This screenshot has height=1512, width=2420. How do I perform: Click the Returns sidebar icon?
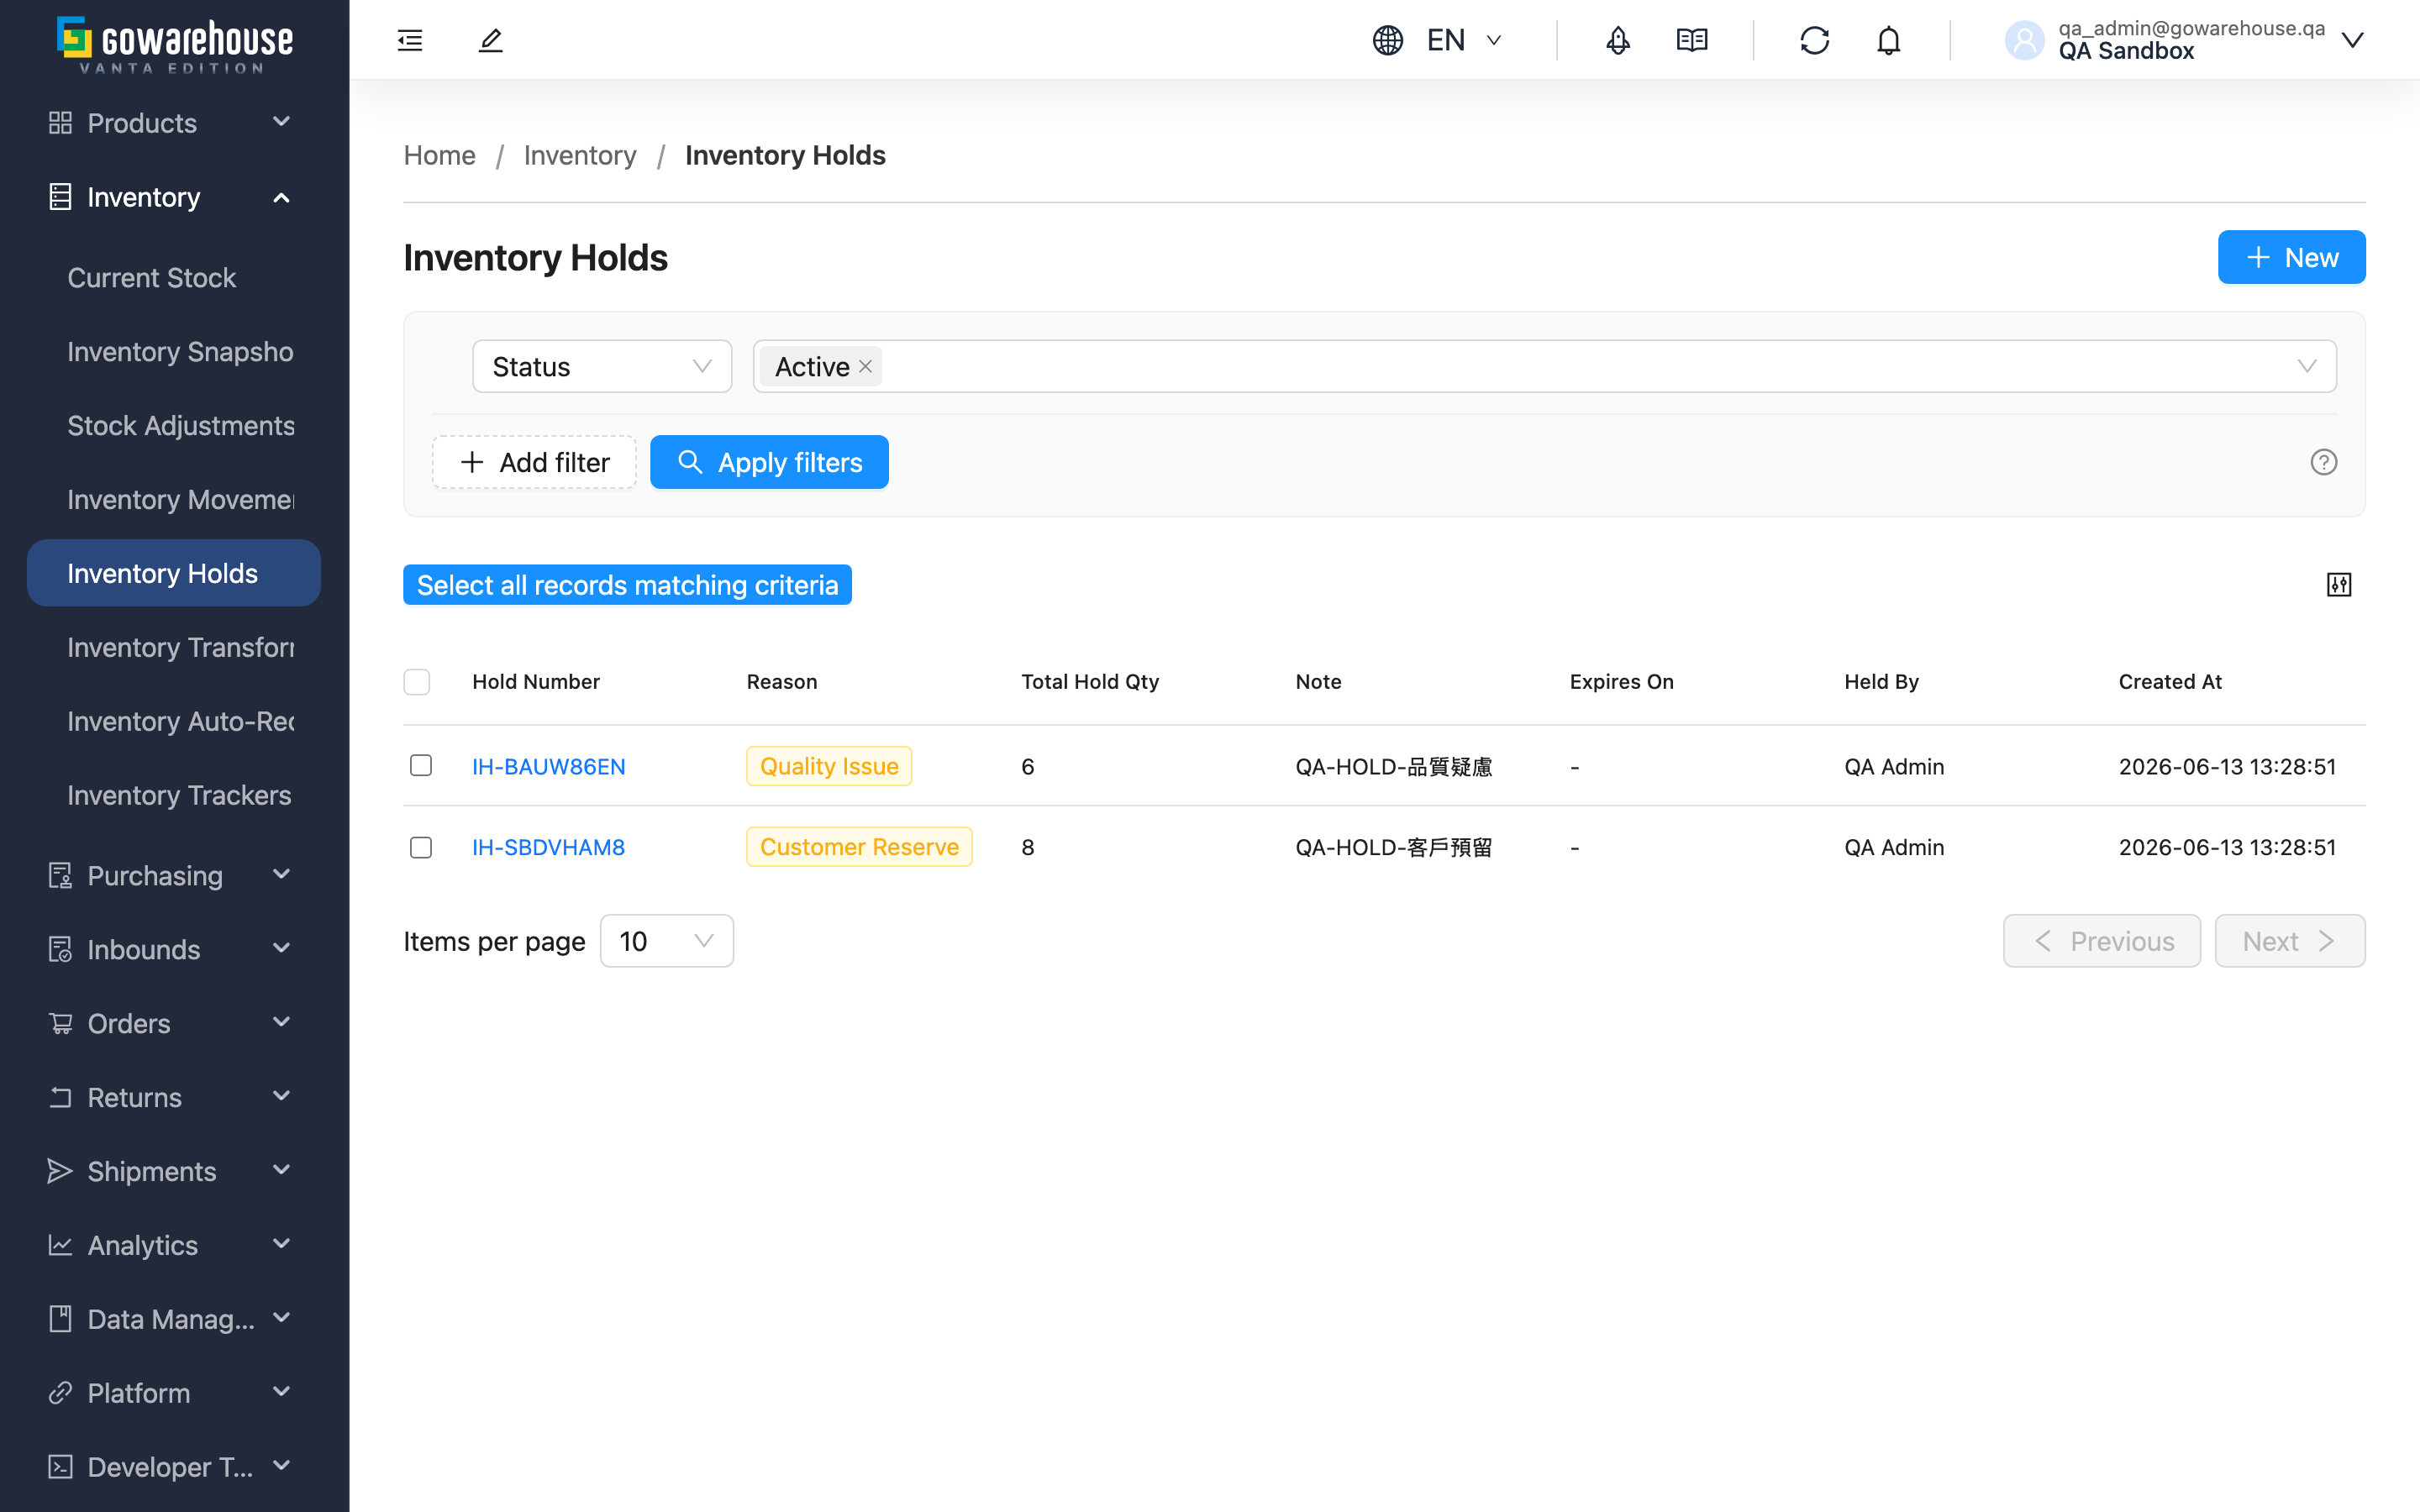coord(60,1097)
